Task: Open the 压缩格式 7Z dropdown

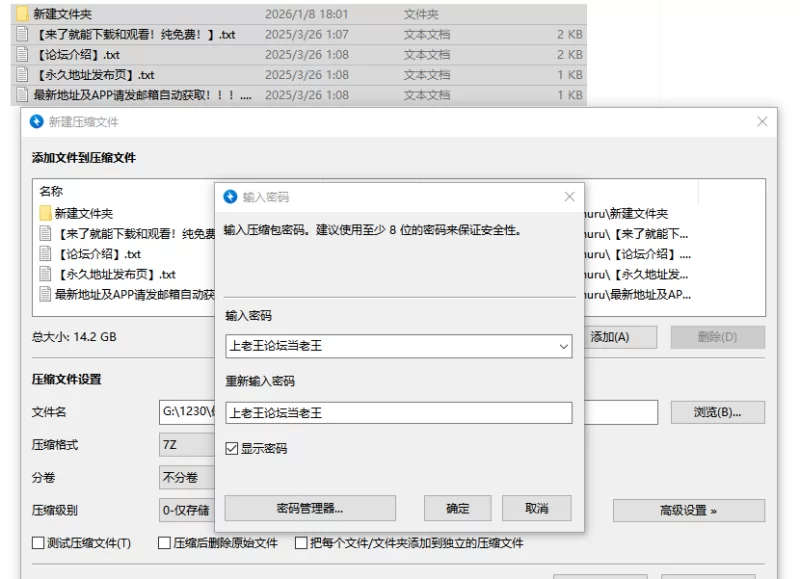Action: [186, 445]
